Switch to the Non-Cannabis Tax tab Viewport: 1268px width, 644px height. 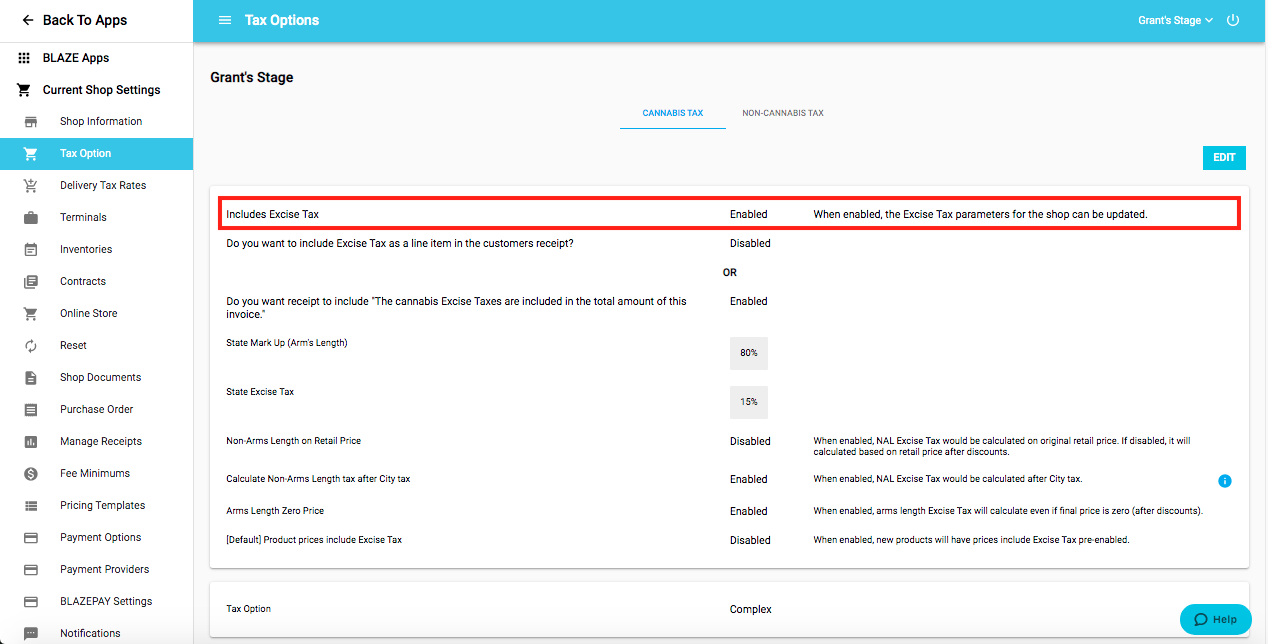point(782,113)
